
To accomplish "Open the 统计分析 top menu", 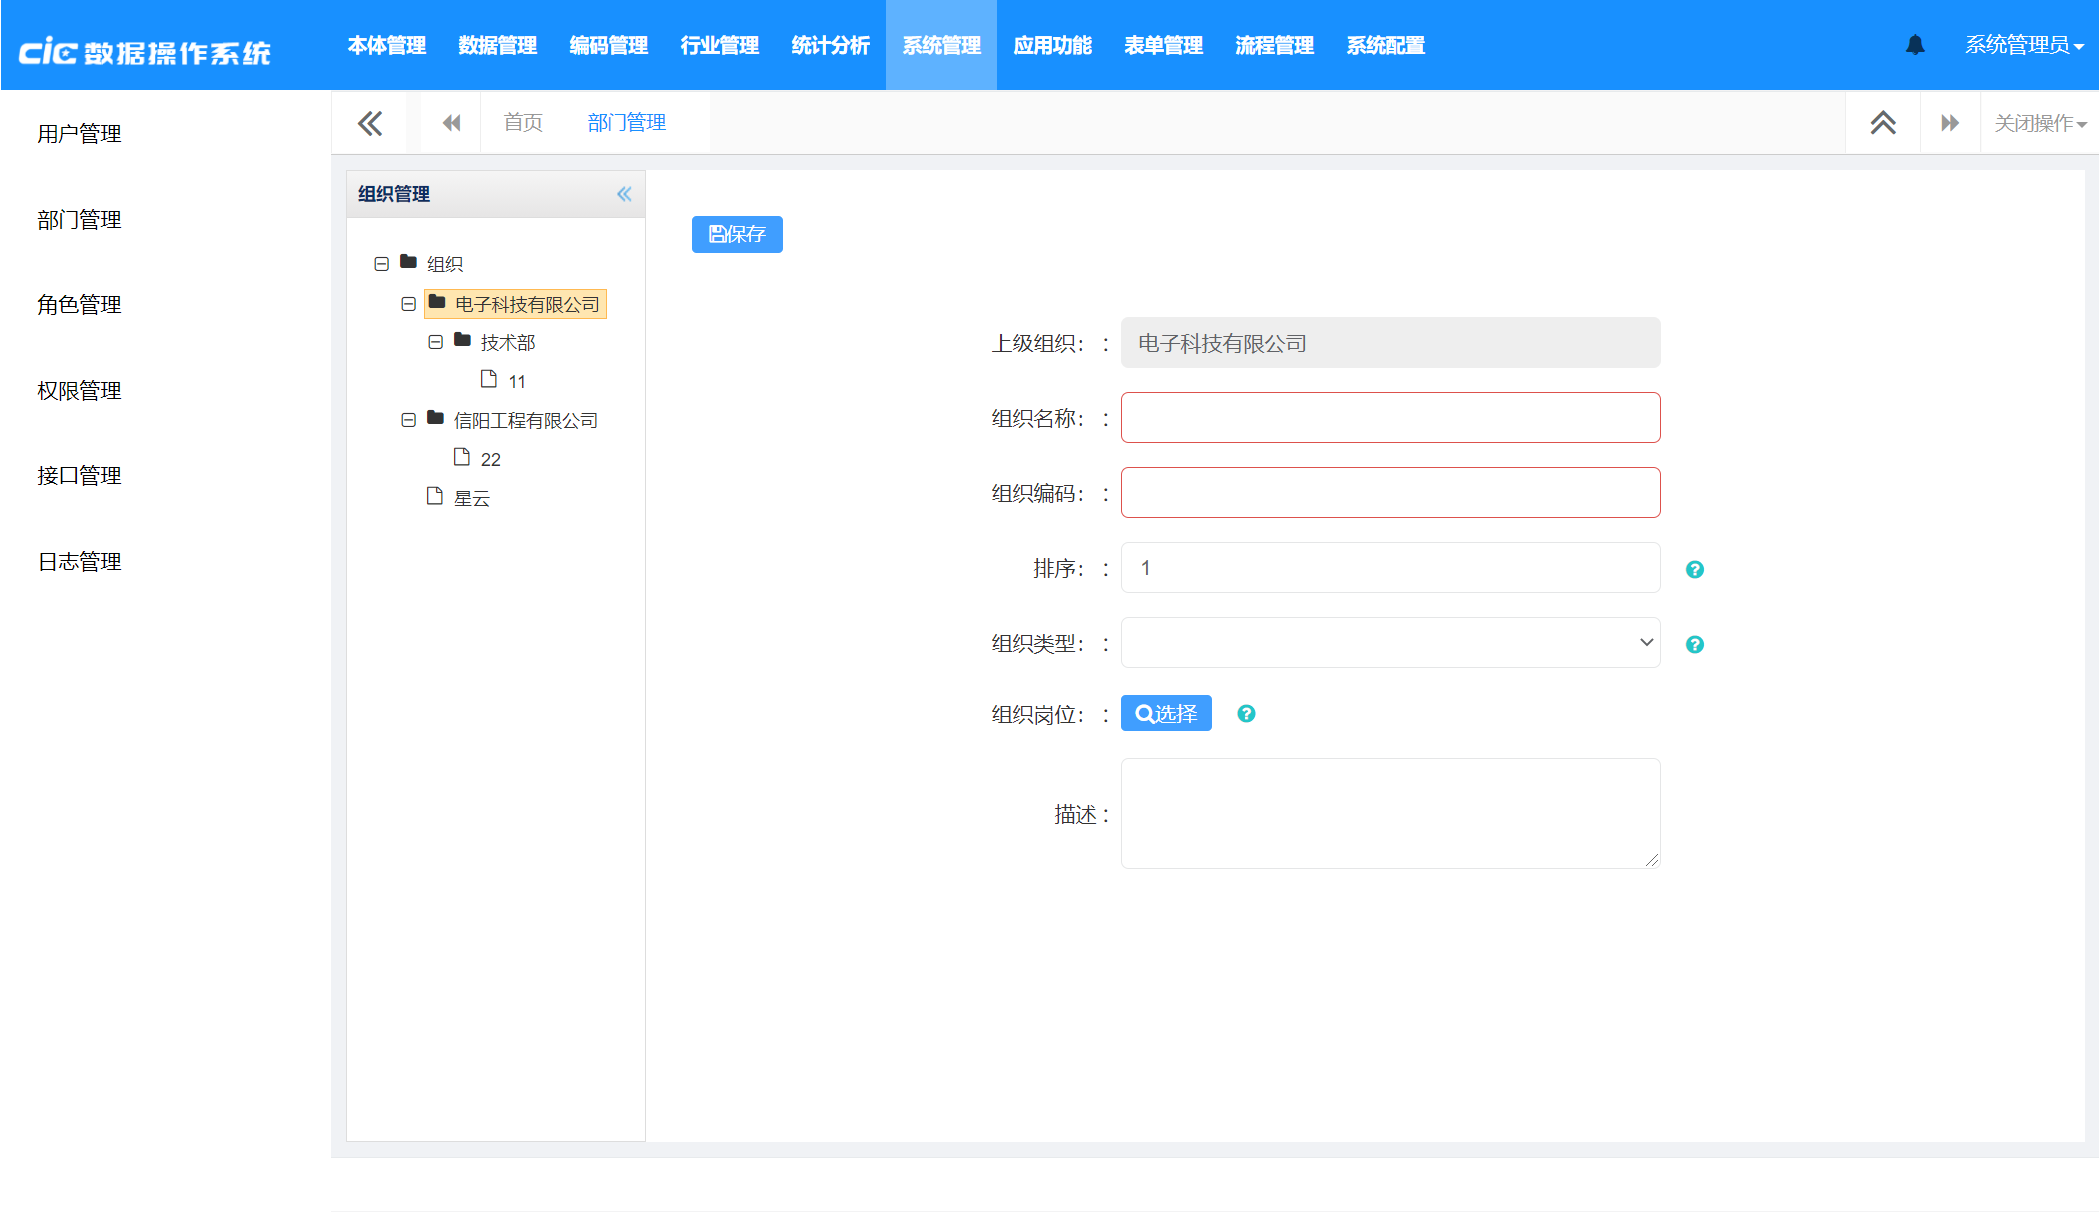I will click(x=830, y=45).
